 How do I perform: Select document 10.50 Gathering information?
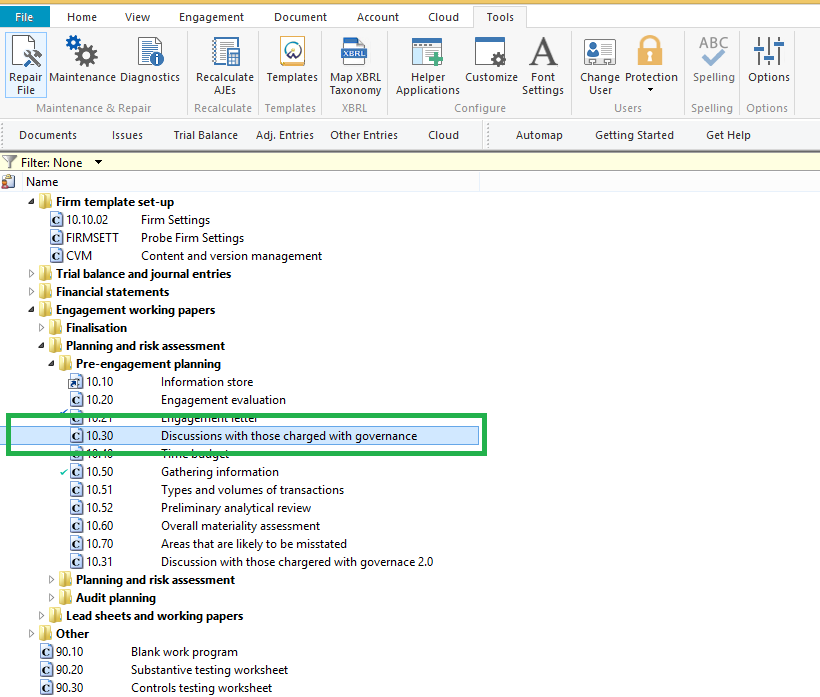220,472
